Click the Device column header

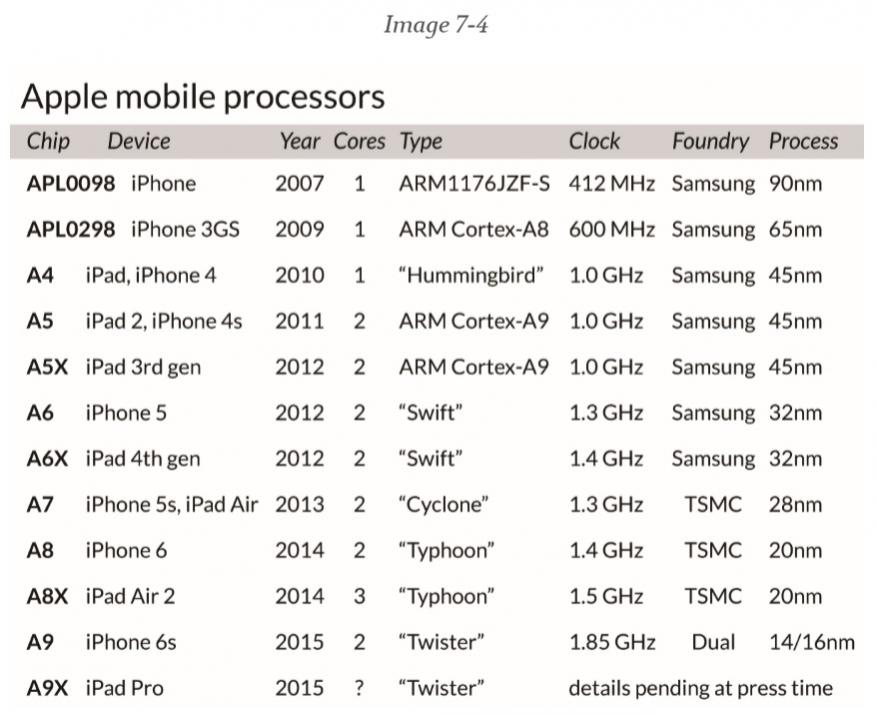tap(139, 141)
